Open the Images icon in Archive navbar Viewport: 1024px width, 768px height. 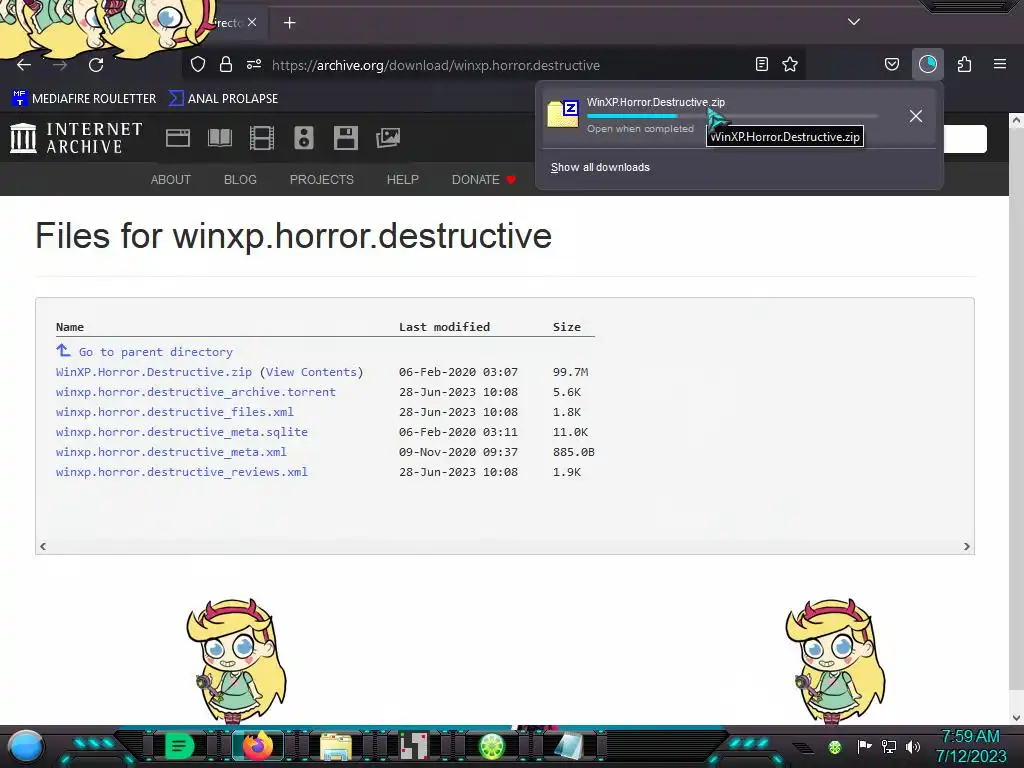(388, 138)
